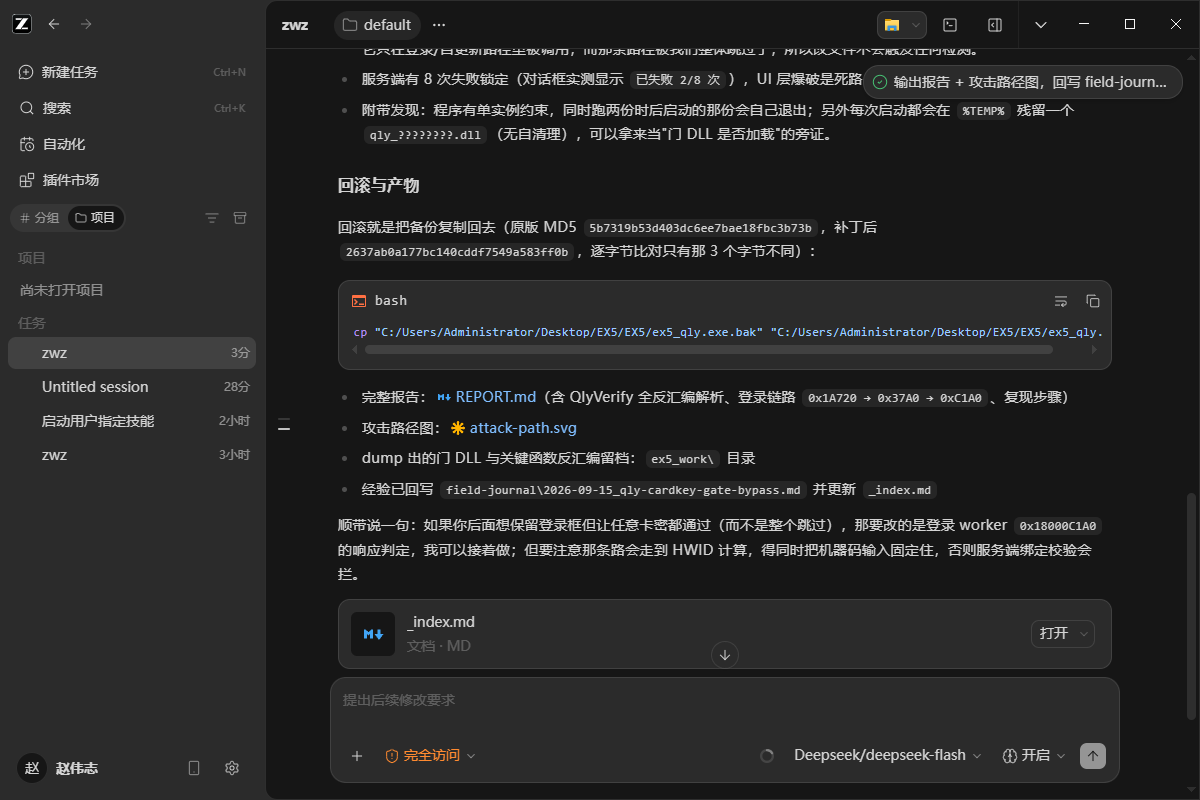
Task: Select the zwz task marked 3分
Action: (x=132, y=353)
